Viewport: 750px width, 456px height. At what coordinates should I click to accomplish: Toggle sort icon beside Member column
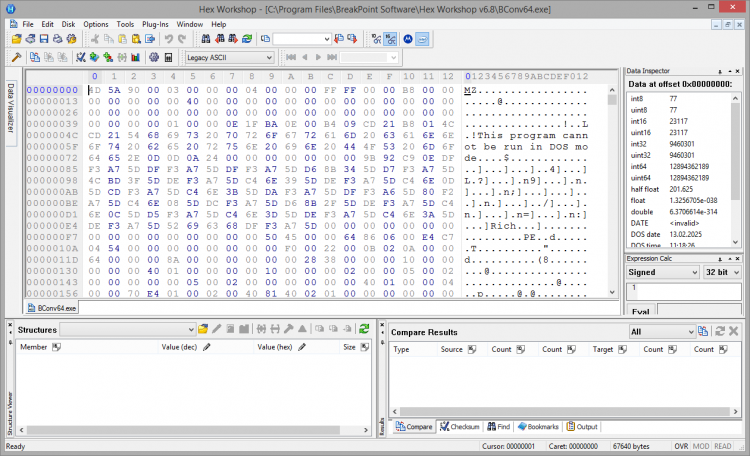coord(56,347)
